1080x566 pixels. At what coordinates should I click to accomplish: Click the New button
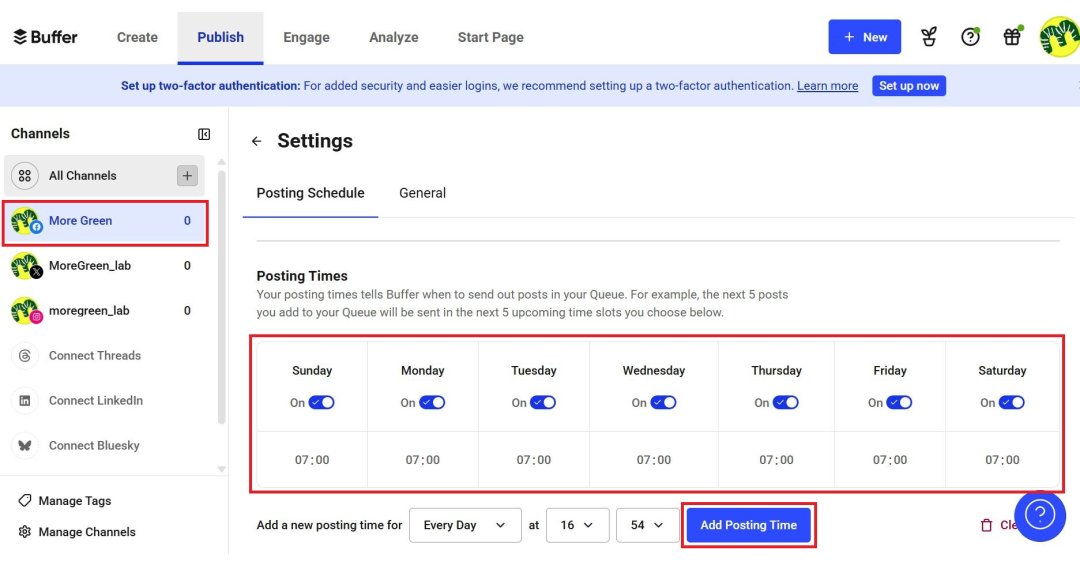[864, 37]
